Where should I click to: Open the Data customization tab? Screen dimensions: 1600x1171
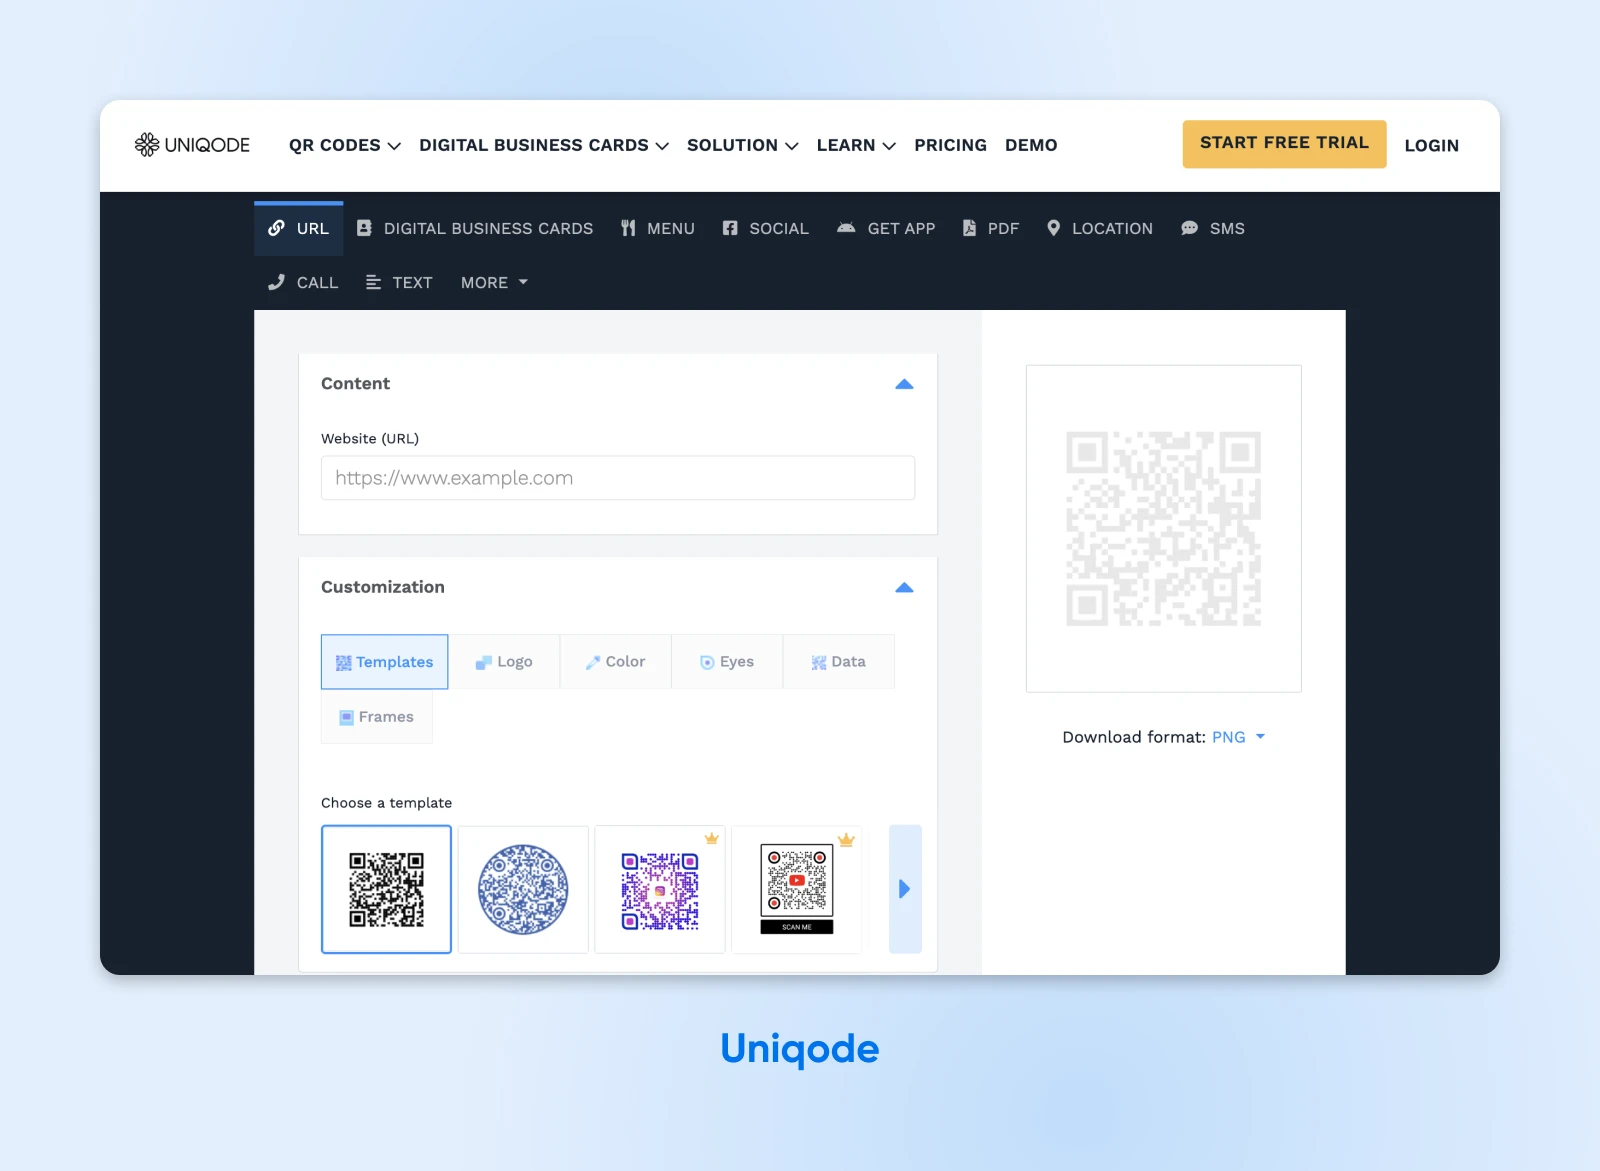[x=838, y=662]
